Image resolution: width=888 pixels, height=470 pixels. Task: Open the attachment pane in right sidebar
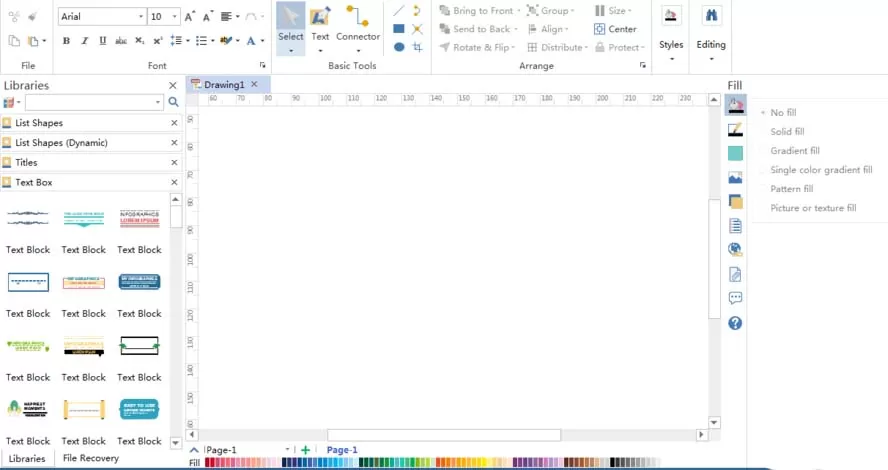(735, 275)
